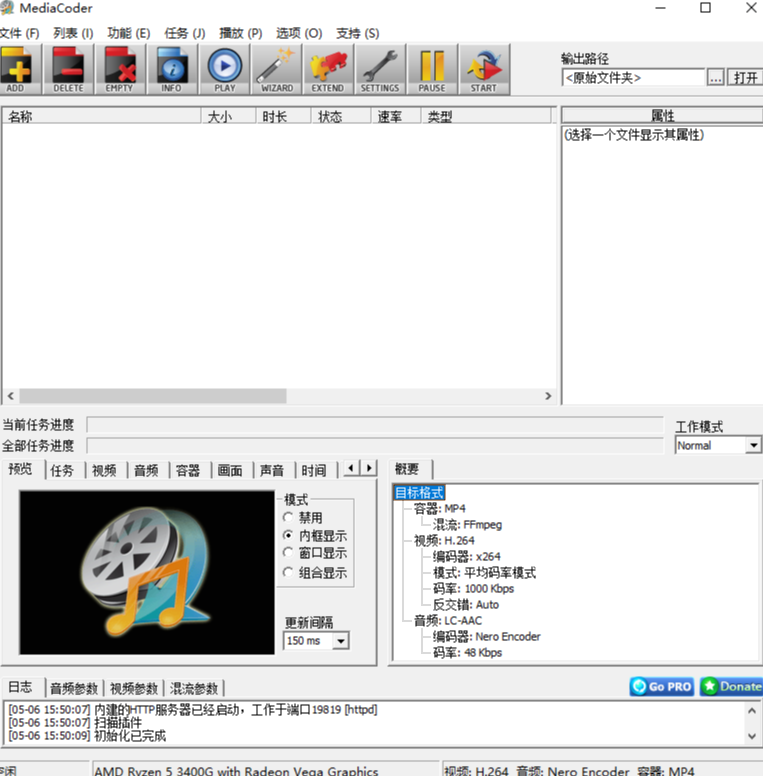Switch to the 混流参数 tab
763x776 pixels.
click(x=194, y=688)
